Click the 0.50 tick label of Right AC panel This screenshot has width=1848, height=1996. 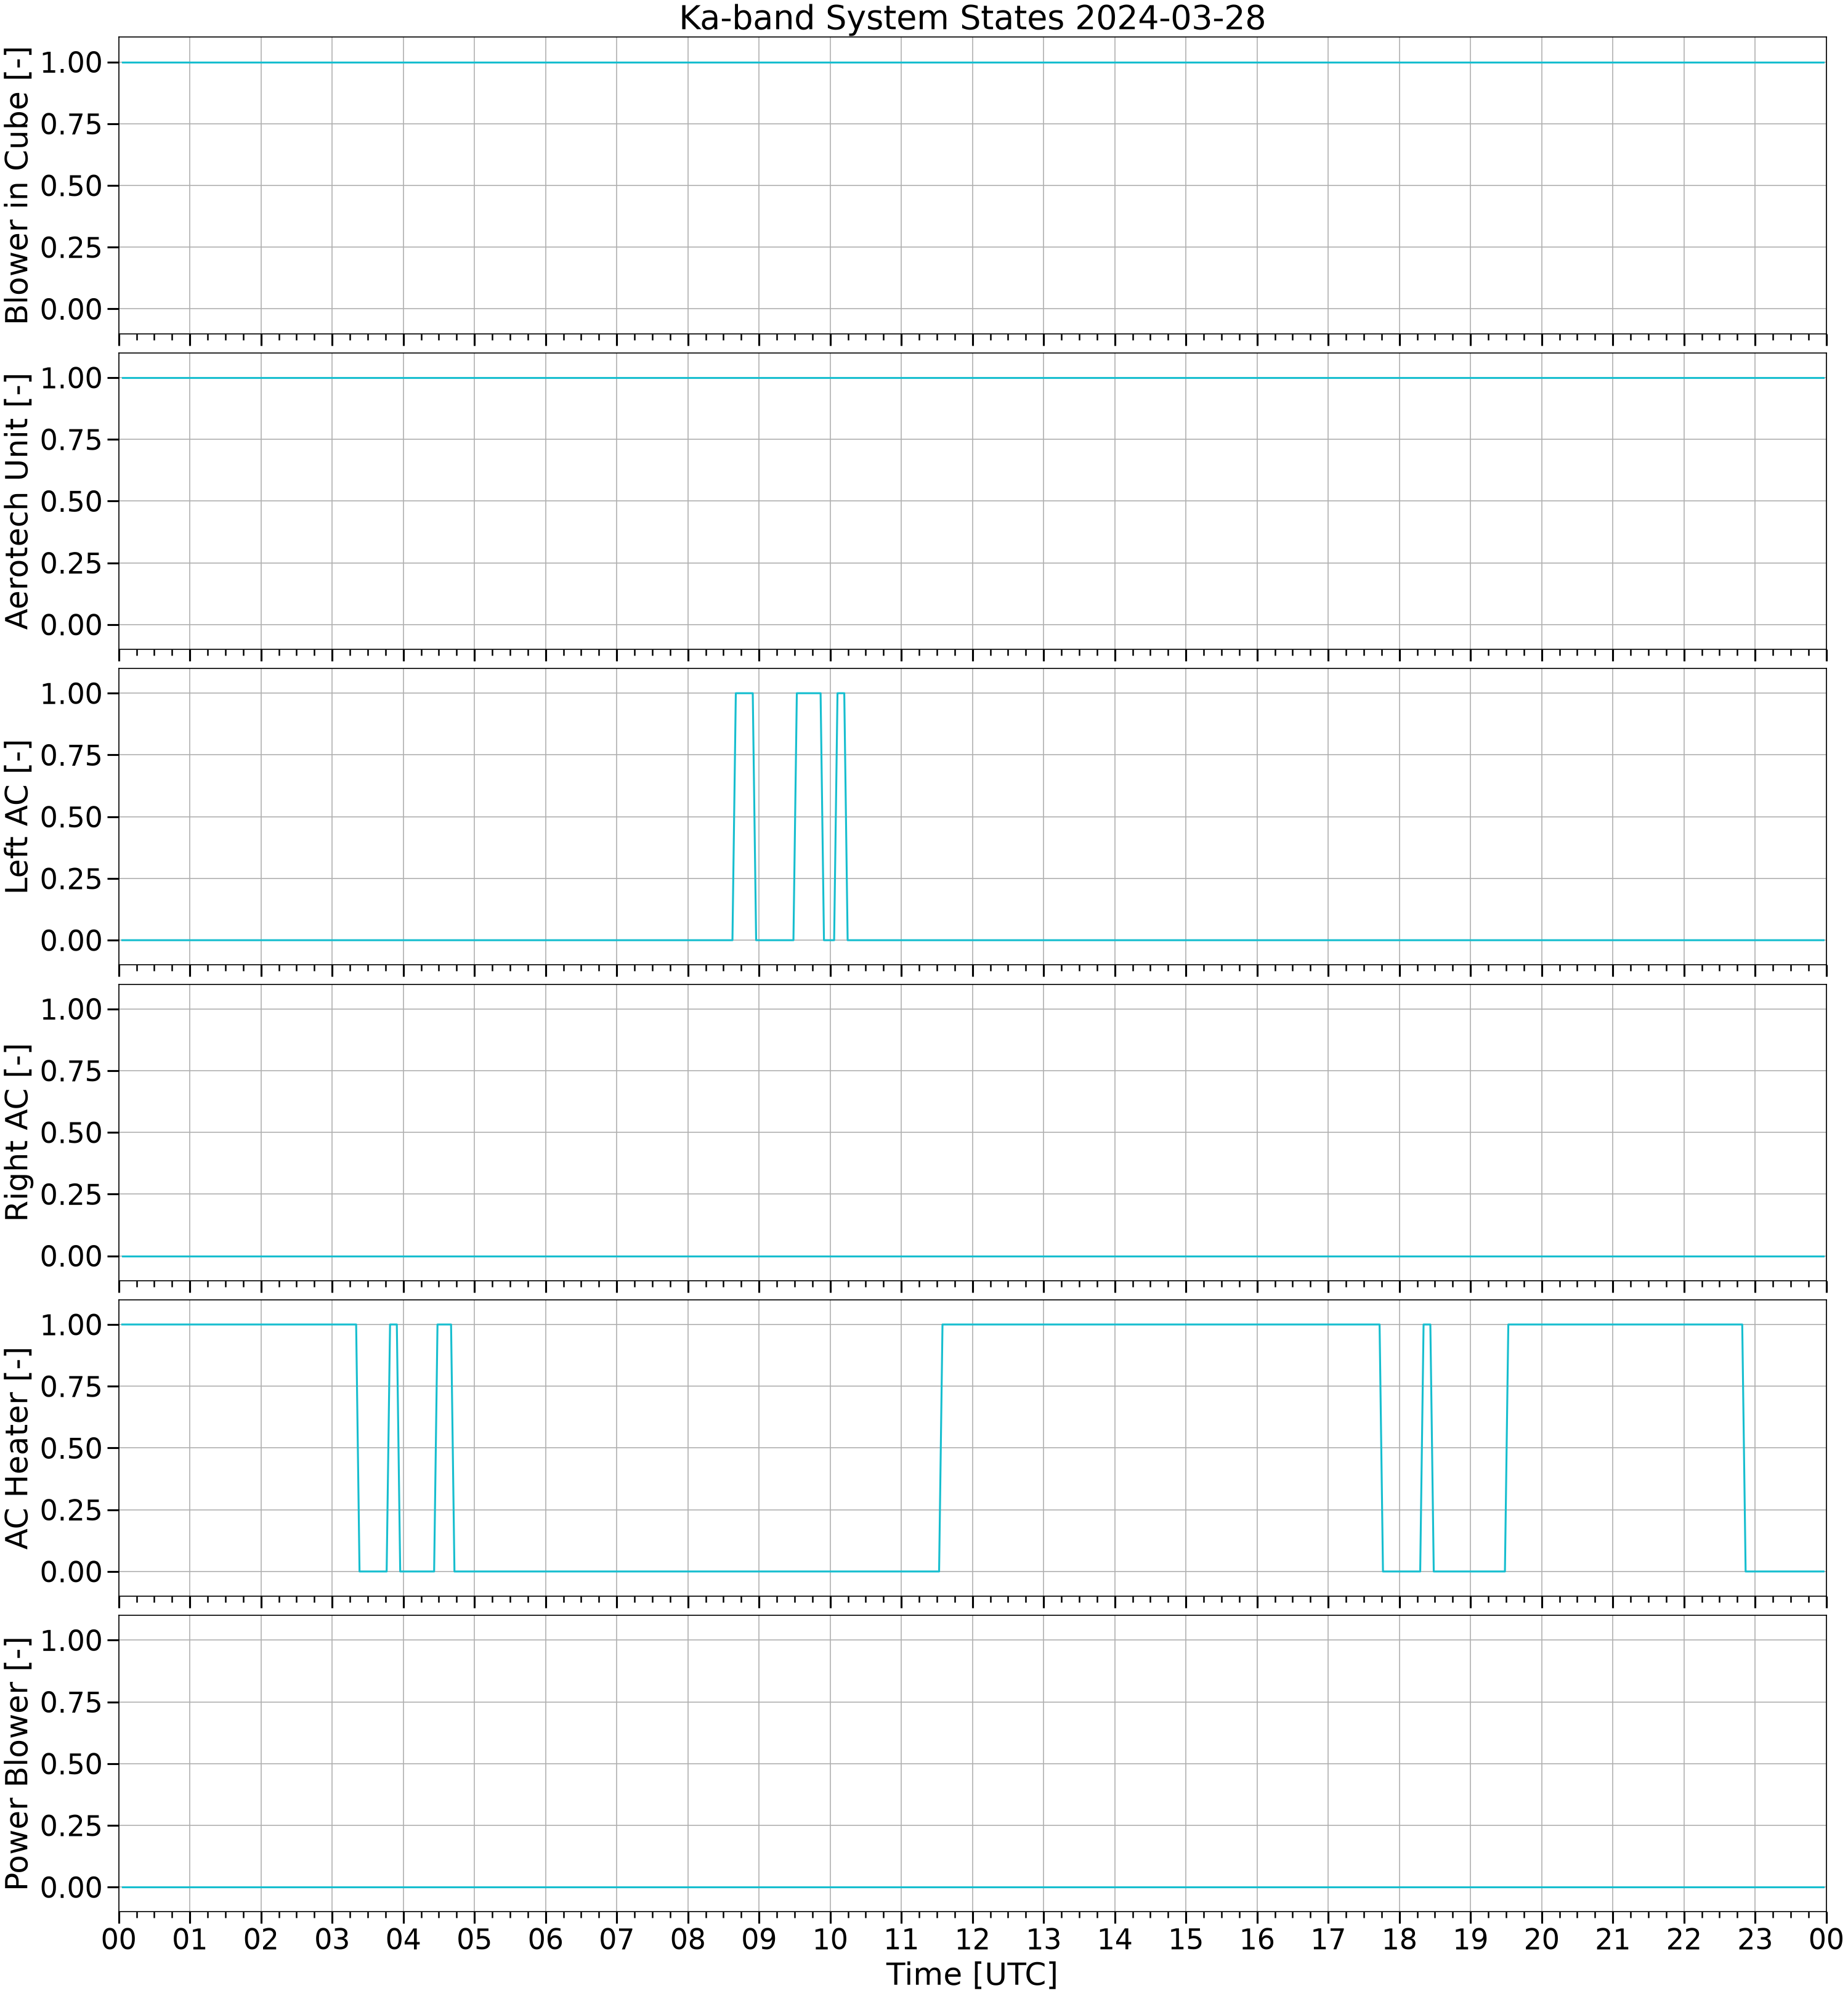point(71,1132)
